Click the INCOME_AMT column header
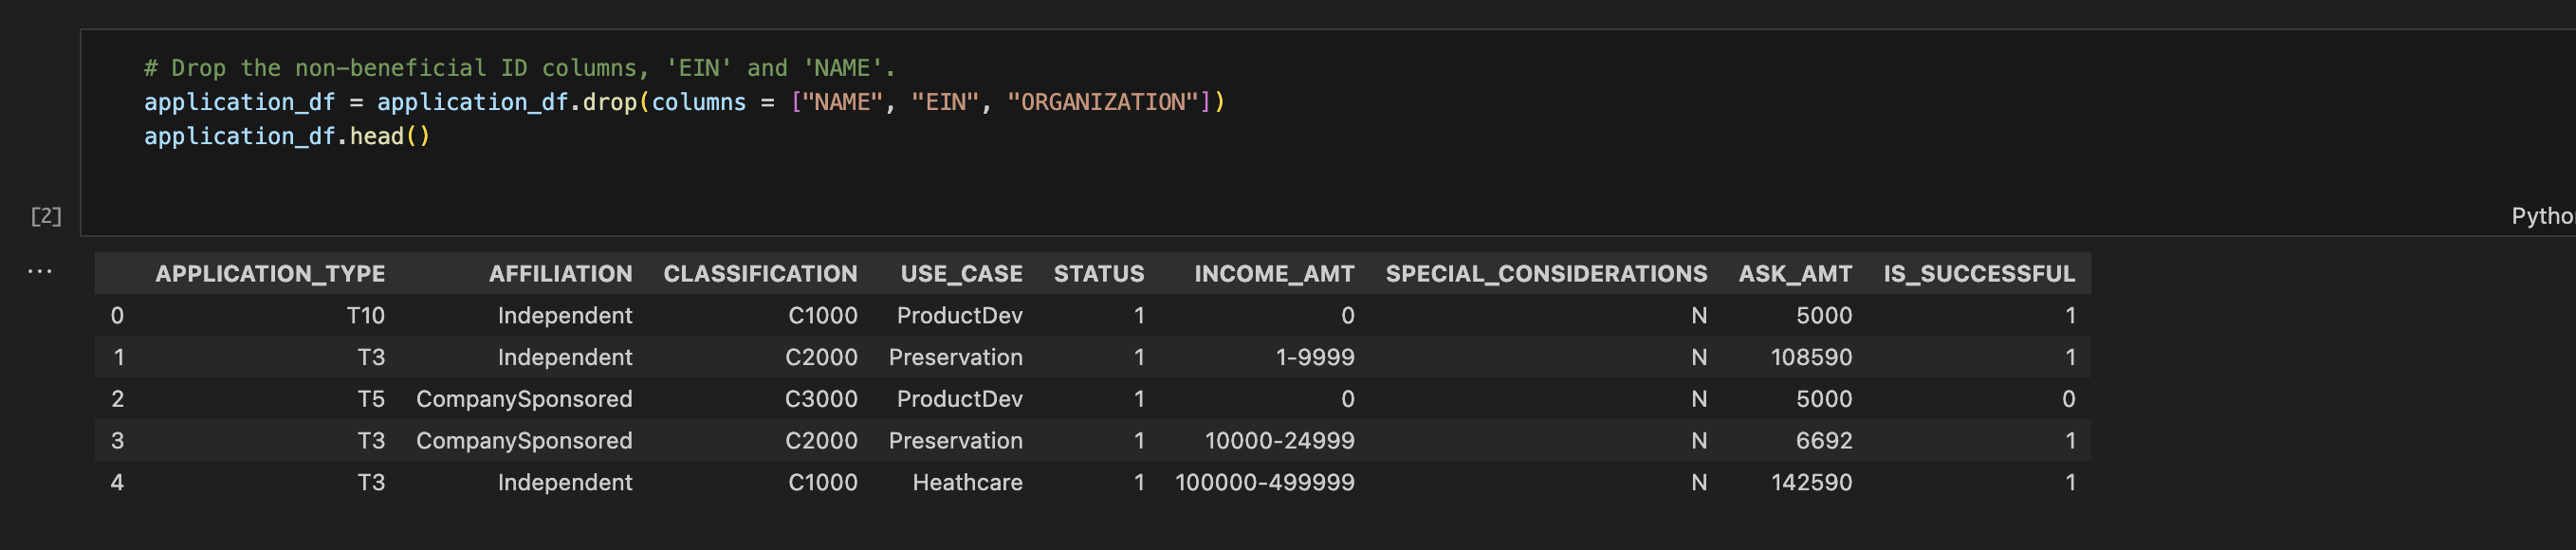Image resolution: width=2576 pixels, height=550 pixels. (x=1274, y=274)
